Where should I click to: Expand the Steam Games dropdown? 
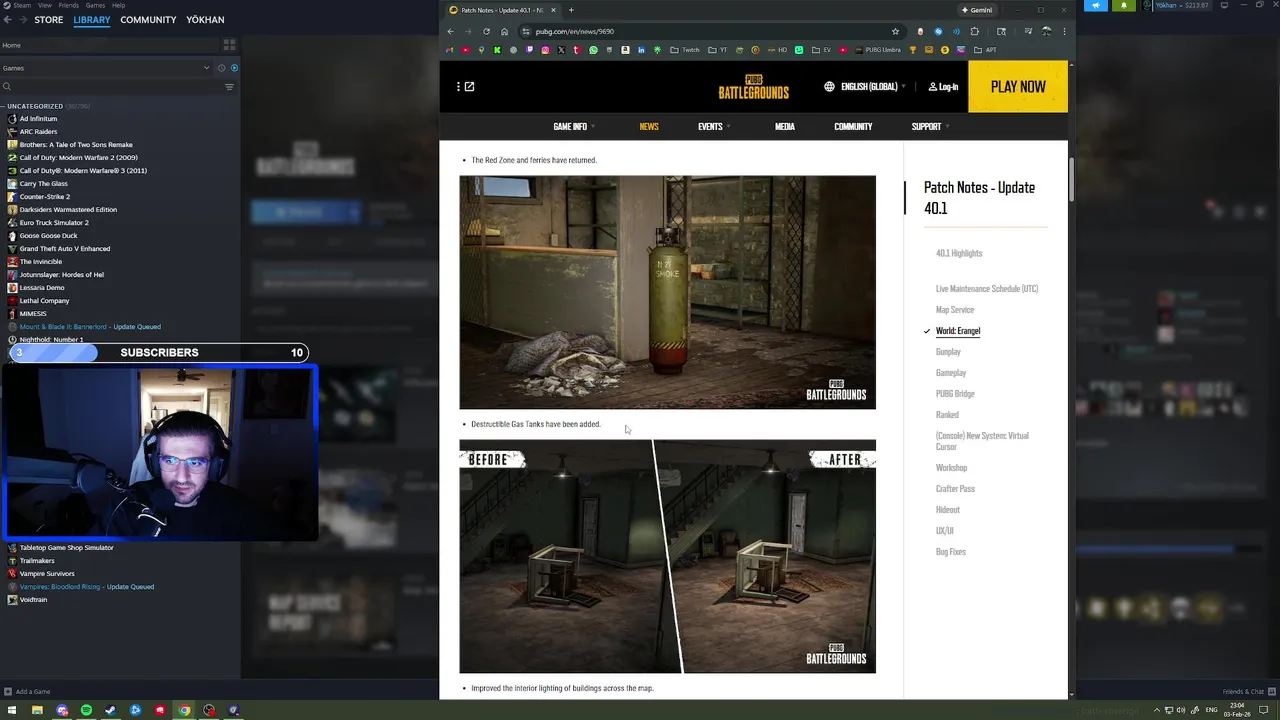click(207, 68)
